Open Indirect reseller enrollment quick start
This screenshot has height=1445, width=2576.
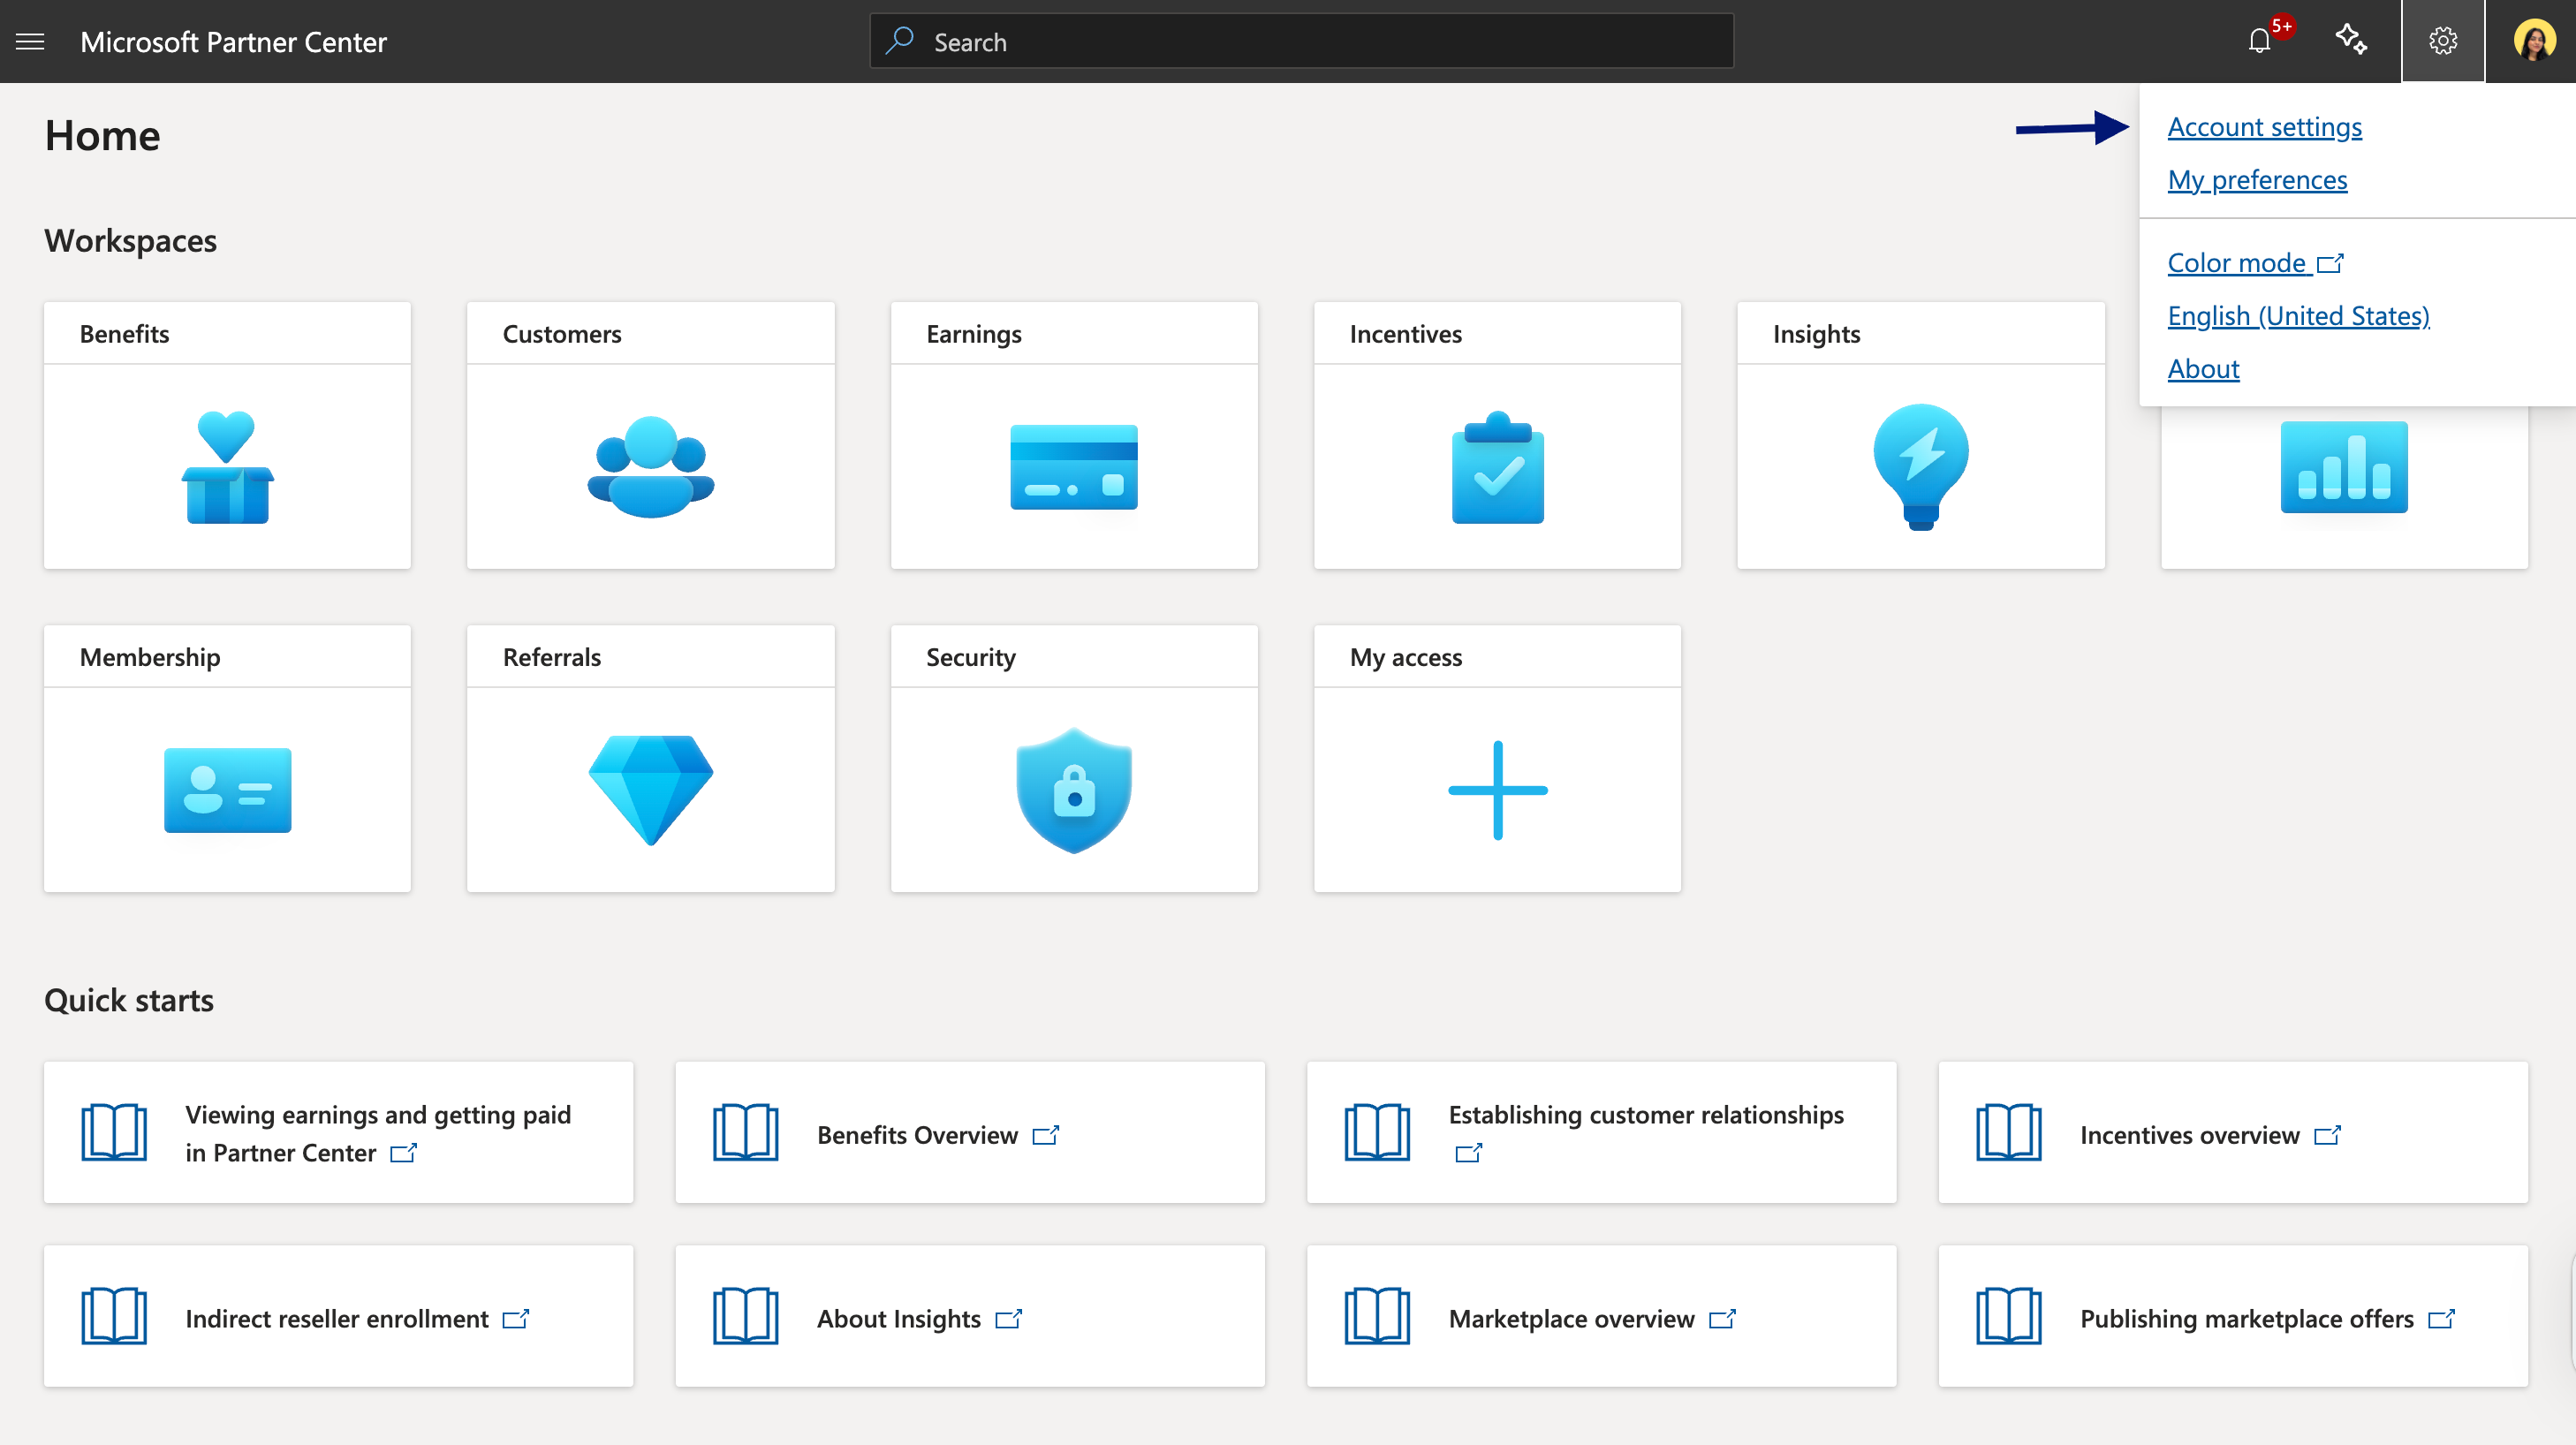click(x=338, y=1316)
